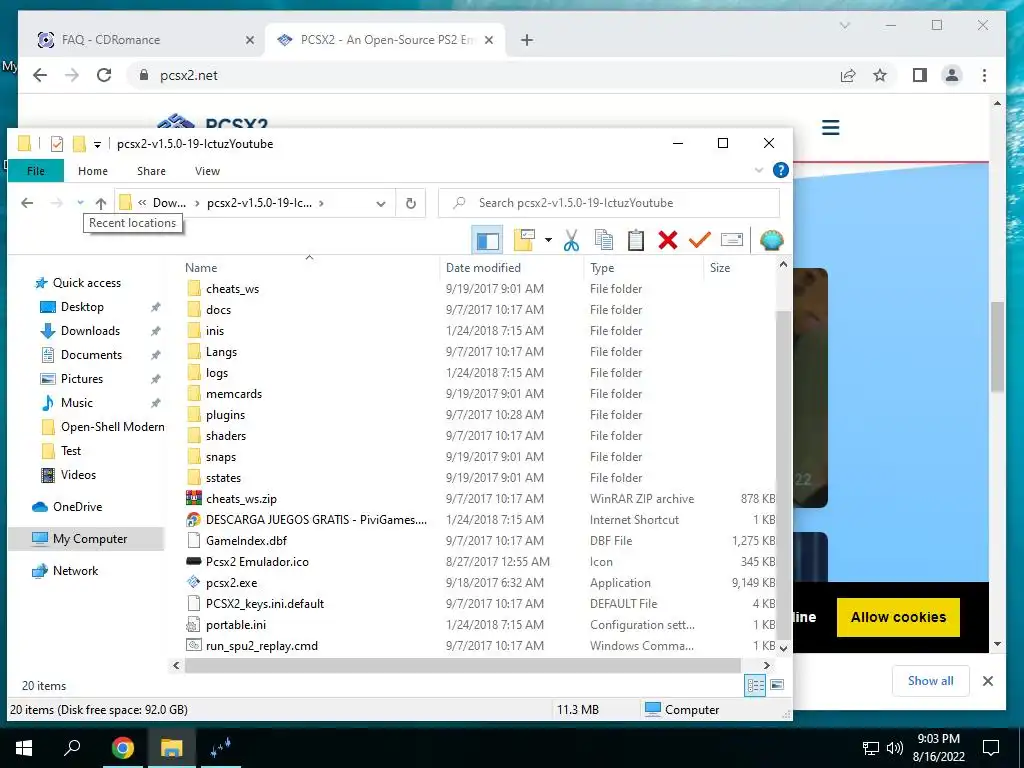Select Music in navigation pane
This screenshot has height=768, width=1024.
click(76, 403)
